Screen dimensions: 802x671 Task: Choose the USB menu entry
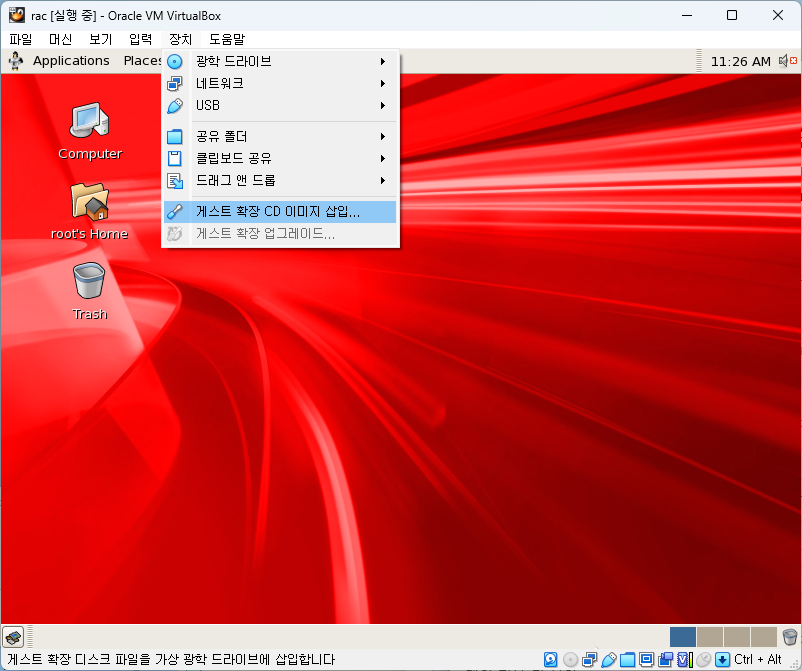pyautogui.click(x=280, y=105)
